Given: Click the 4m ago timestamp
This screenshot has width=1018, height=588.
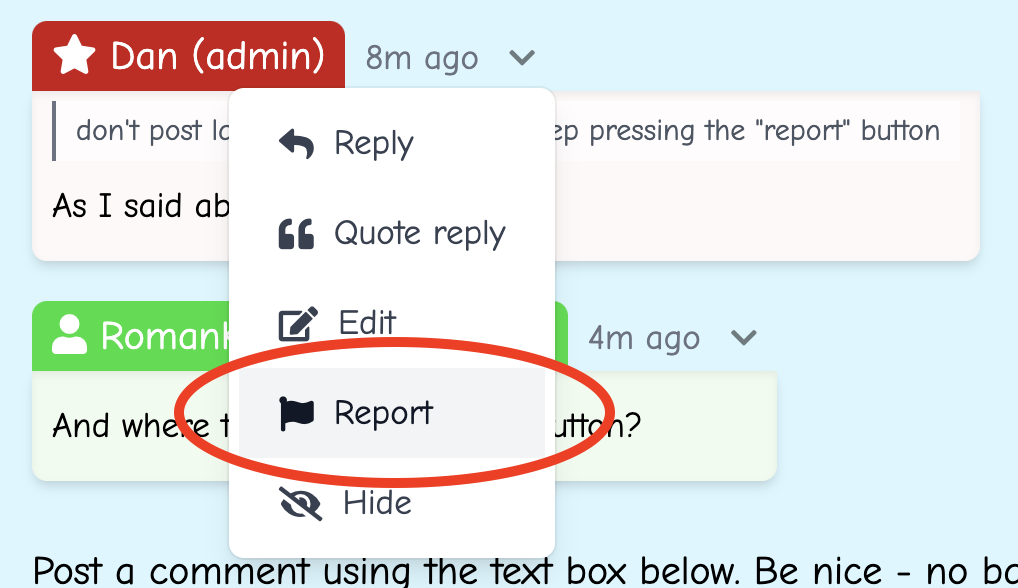Looking at the screenshot, I should tap(643, 338).
